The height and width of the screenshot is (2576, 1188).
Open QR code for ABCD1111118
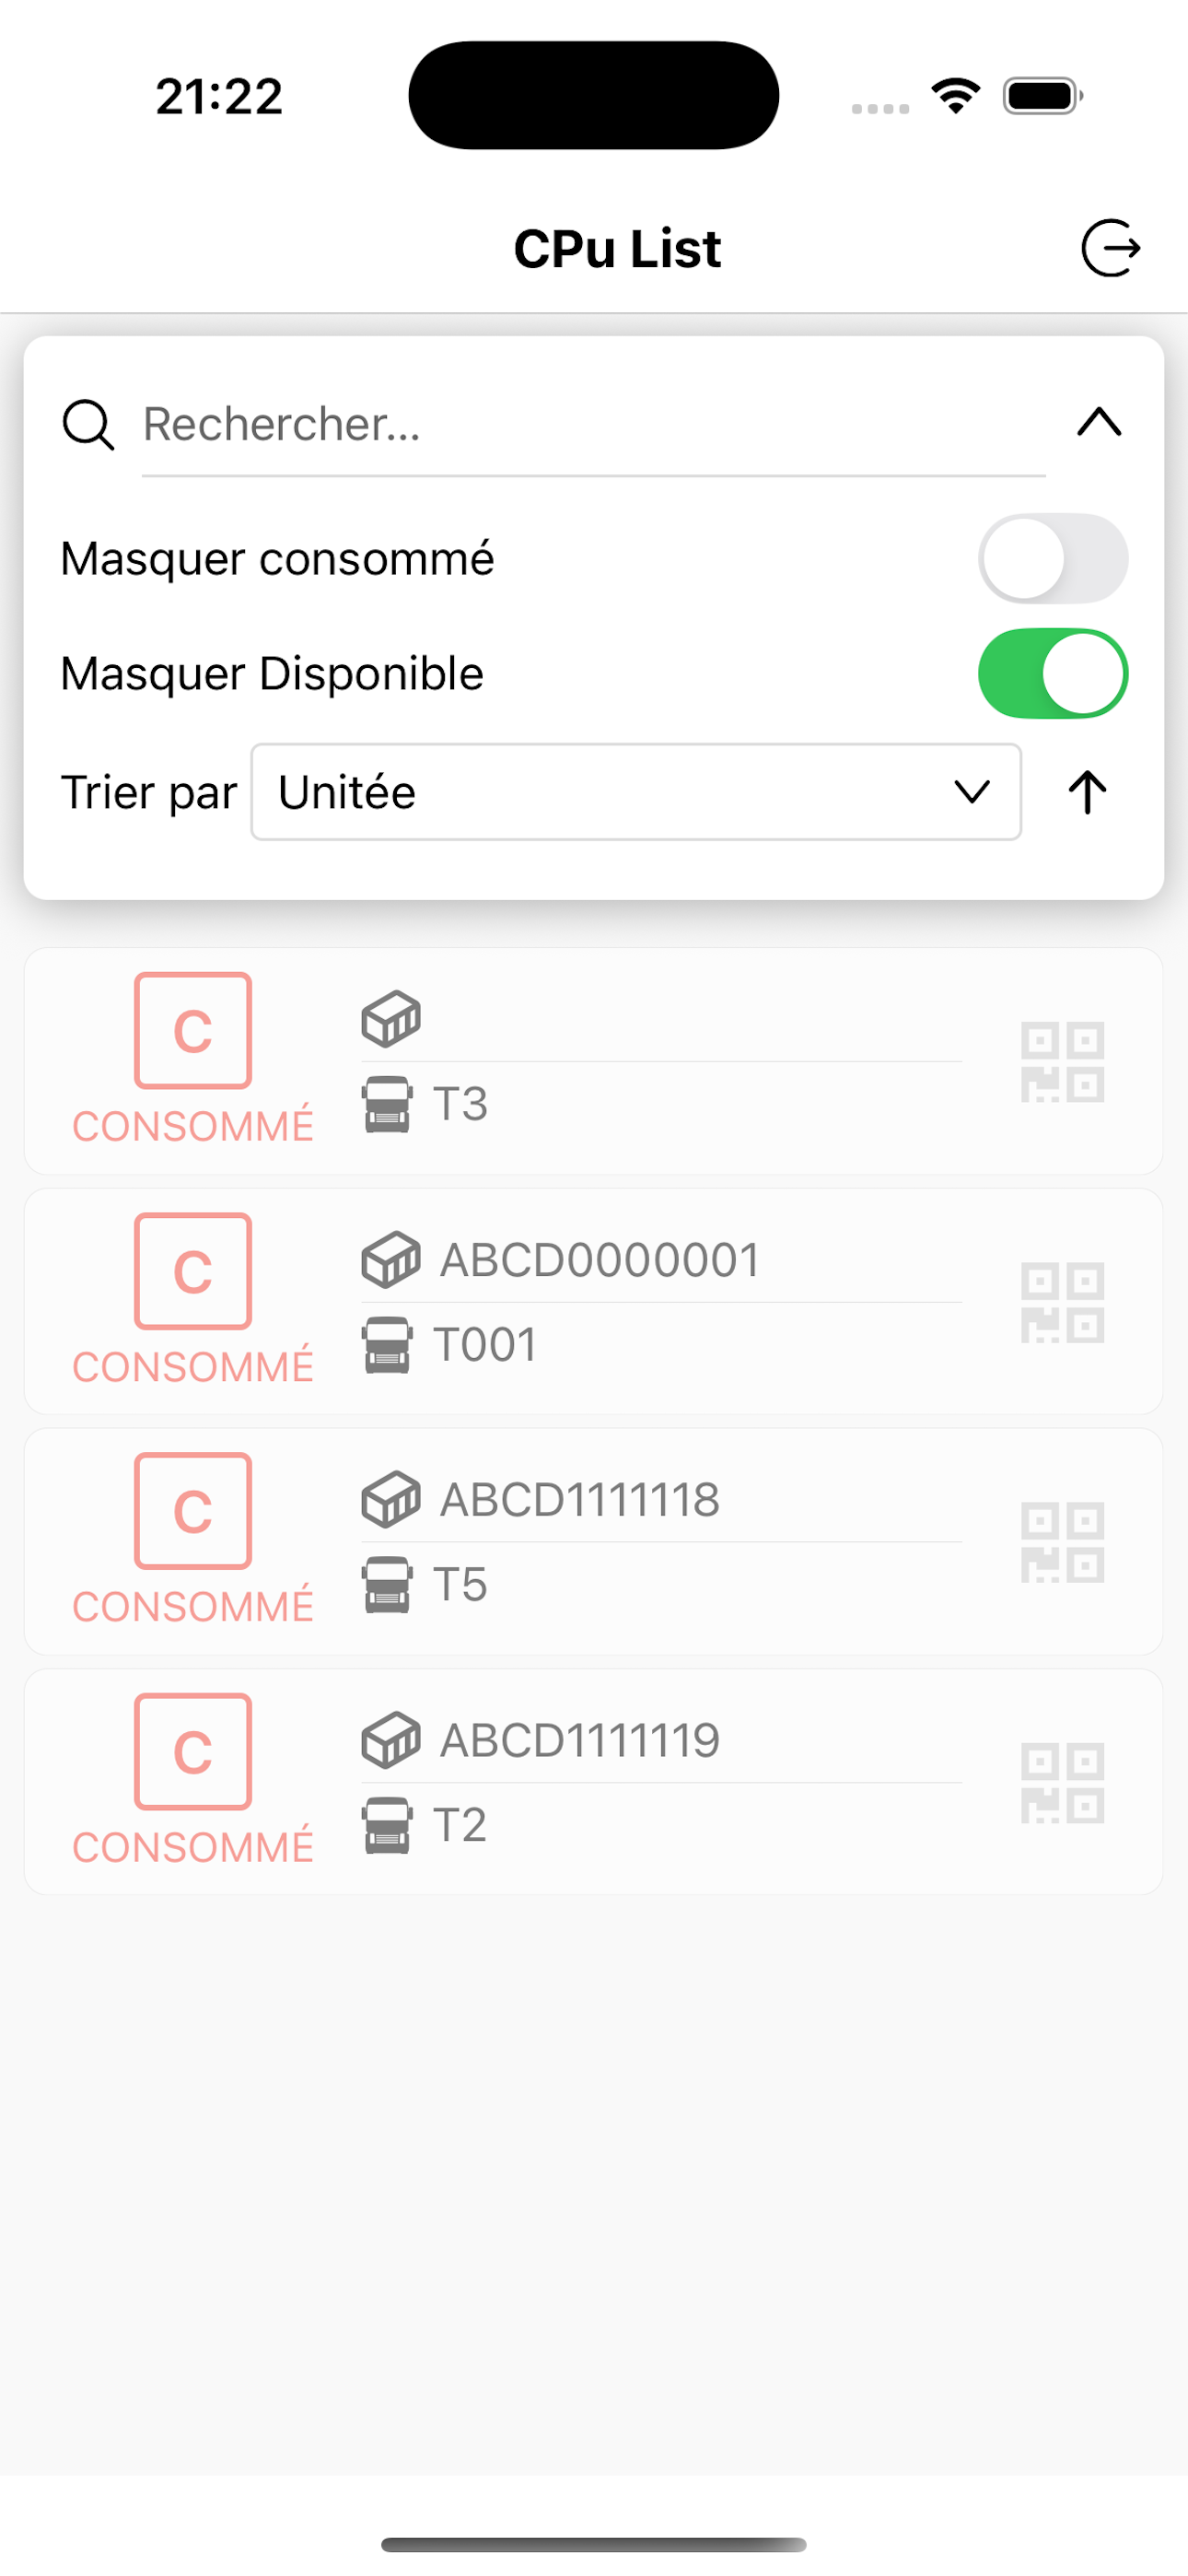point(1062,1542)
